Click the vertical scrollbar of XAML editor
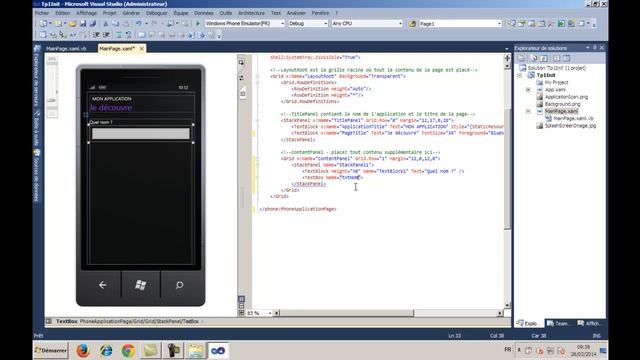 507,169
